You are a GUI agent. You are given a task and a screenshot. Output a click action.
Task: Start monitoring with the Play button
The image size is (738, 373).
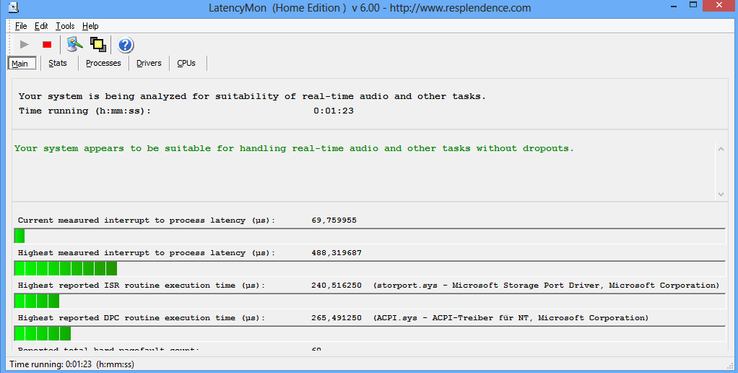[x=24, y=45]
